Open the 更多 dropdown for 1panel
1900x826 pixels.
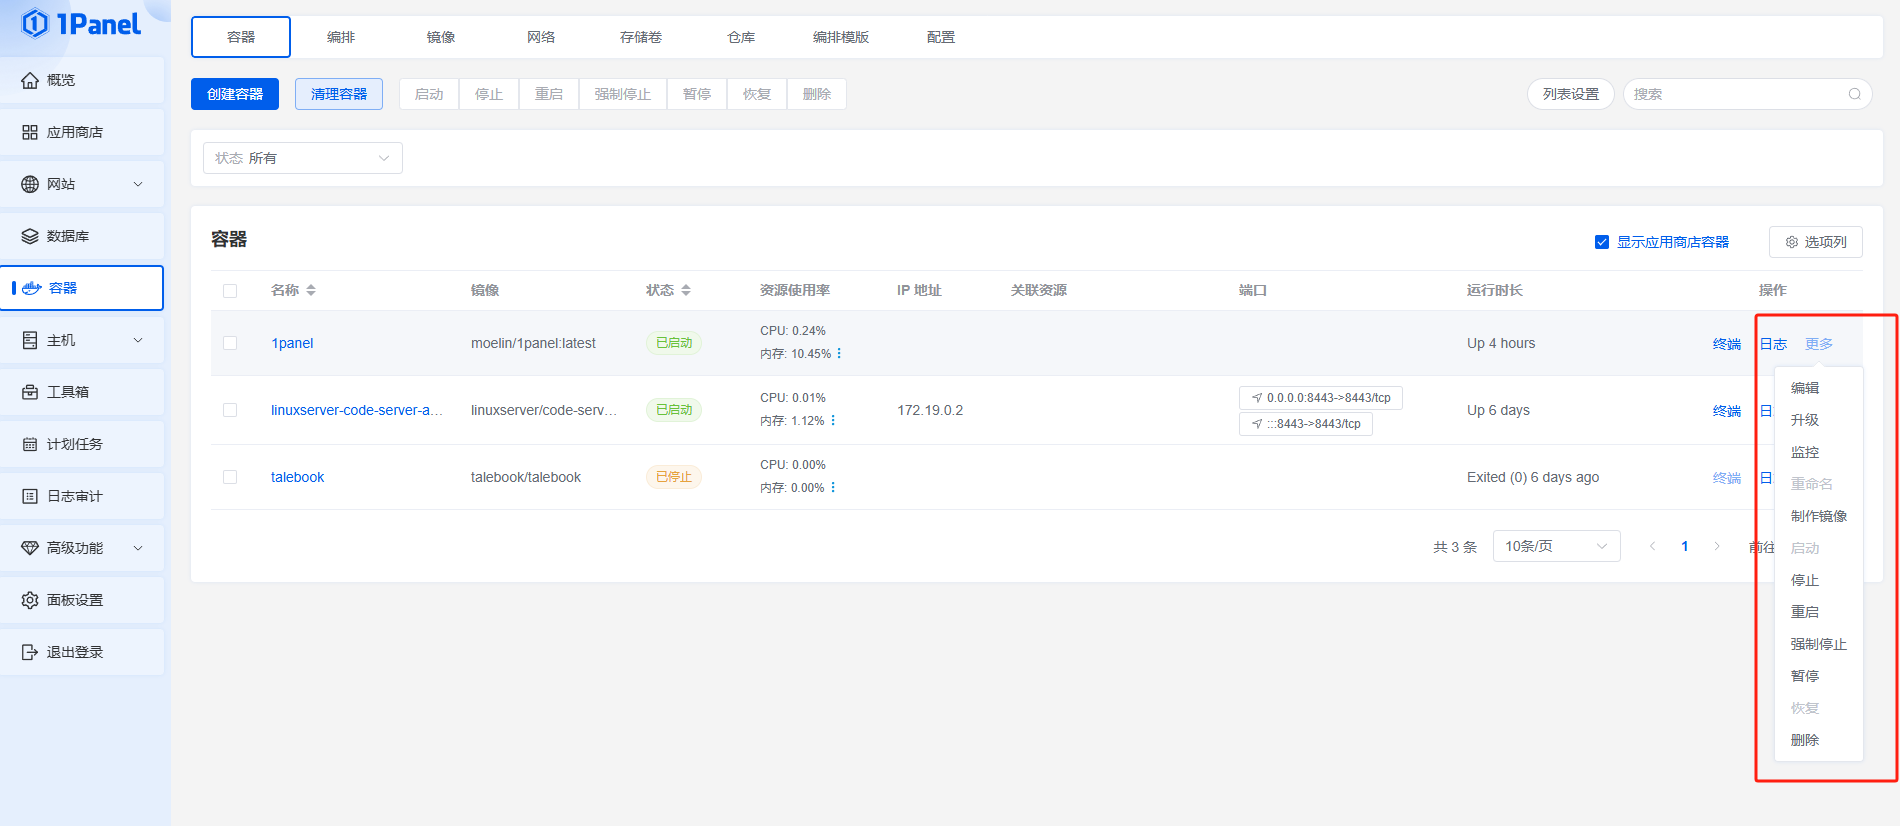point(1819,344)
